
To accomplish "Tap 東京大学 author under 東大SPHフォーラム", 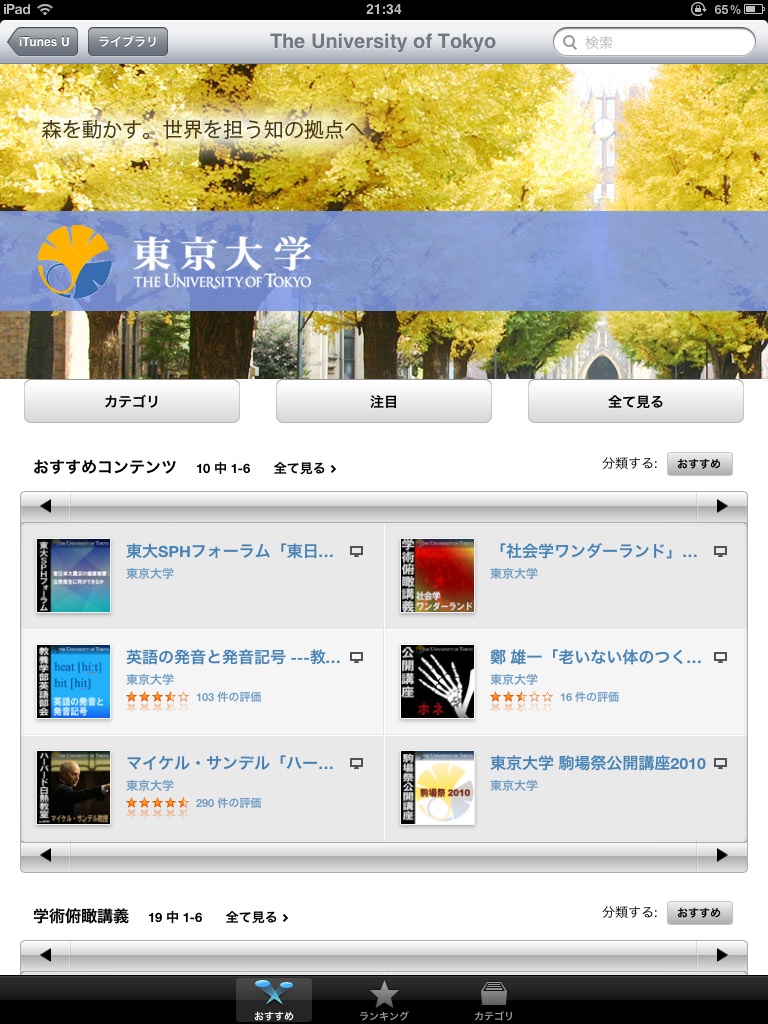I will (150, 573).
